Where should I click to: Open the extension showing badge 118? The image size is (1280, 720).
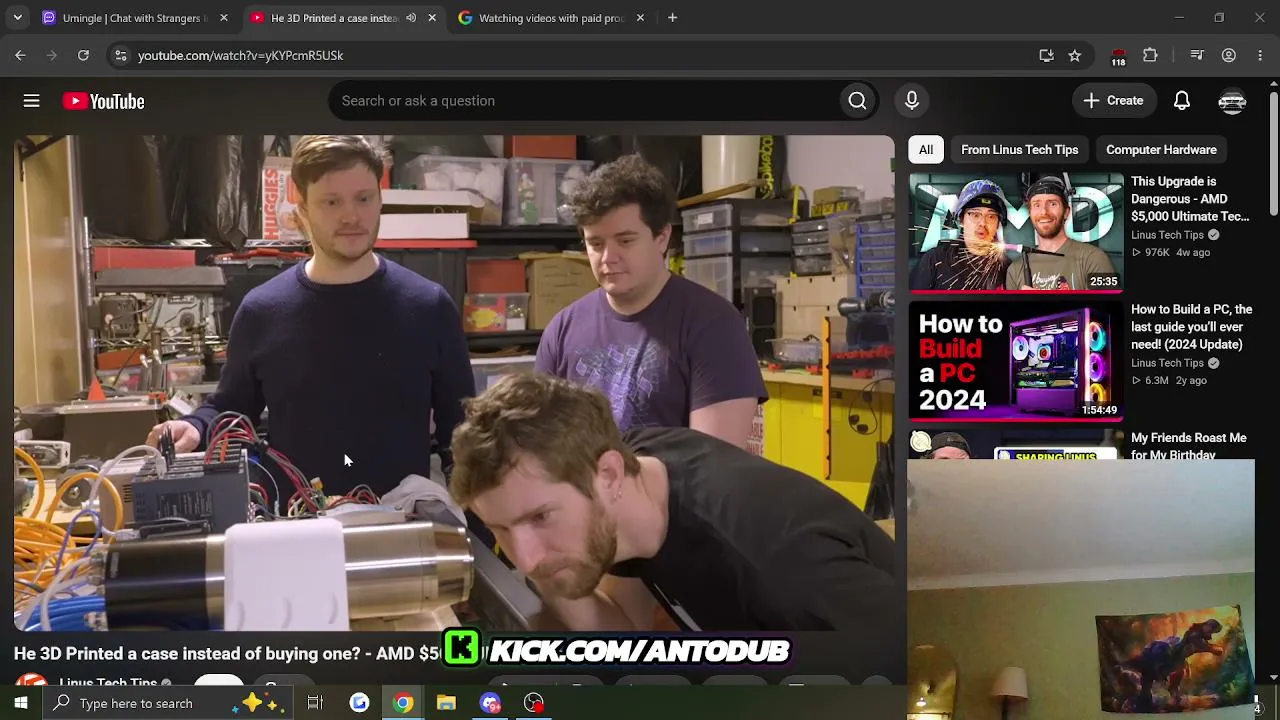(x=1118, y=56)
